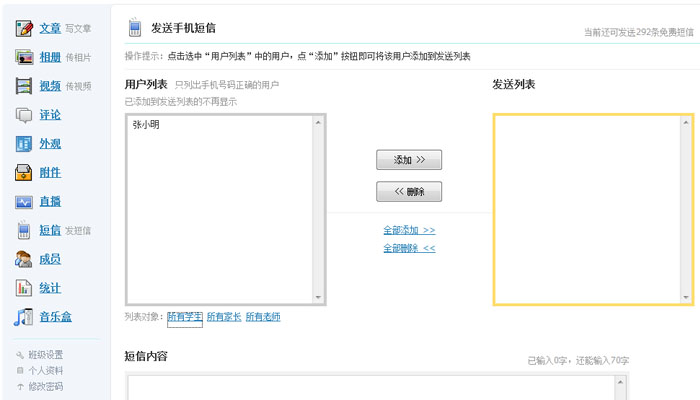Go to 发短信 send SMS sidebar link
This screenshot has height=400, width=700.
tap(78, 231)
